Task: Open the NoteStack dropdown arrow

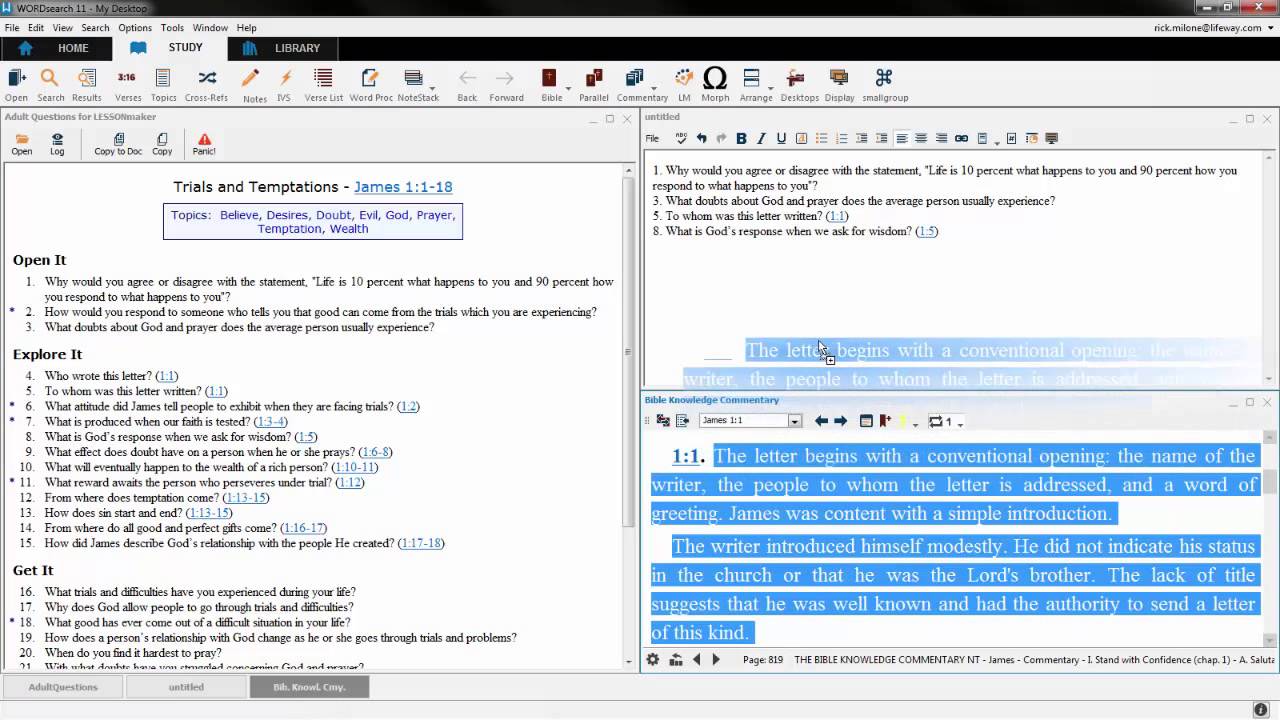Action: coord(431,88)
